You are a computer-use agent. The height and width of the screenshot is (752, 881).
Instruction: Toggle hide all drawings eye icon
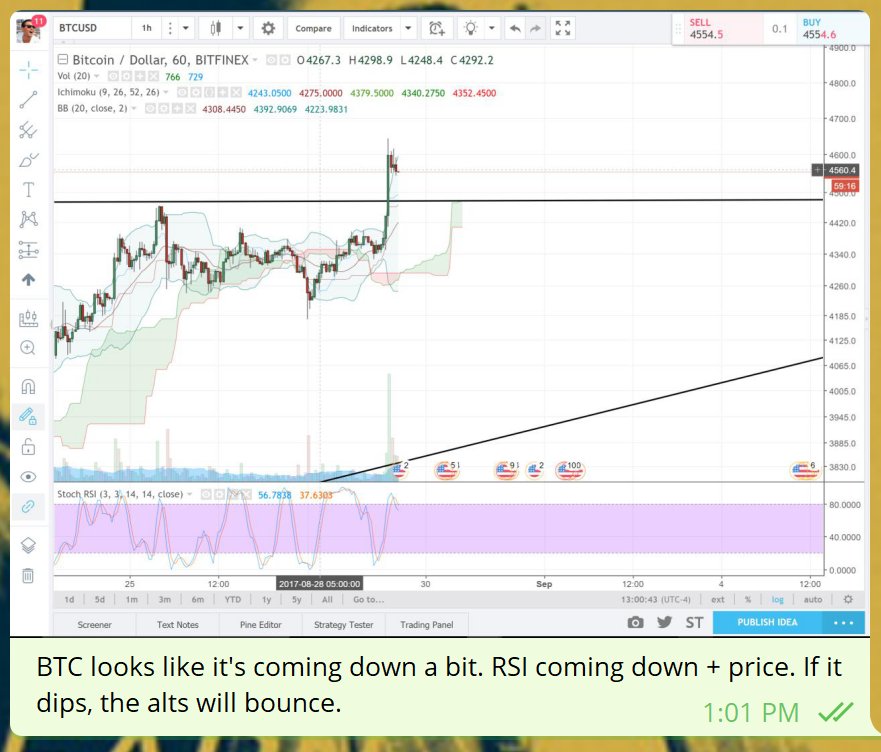28,477
